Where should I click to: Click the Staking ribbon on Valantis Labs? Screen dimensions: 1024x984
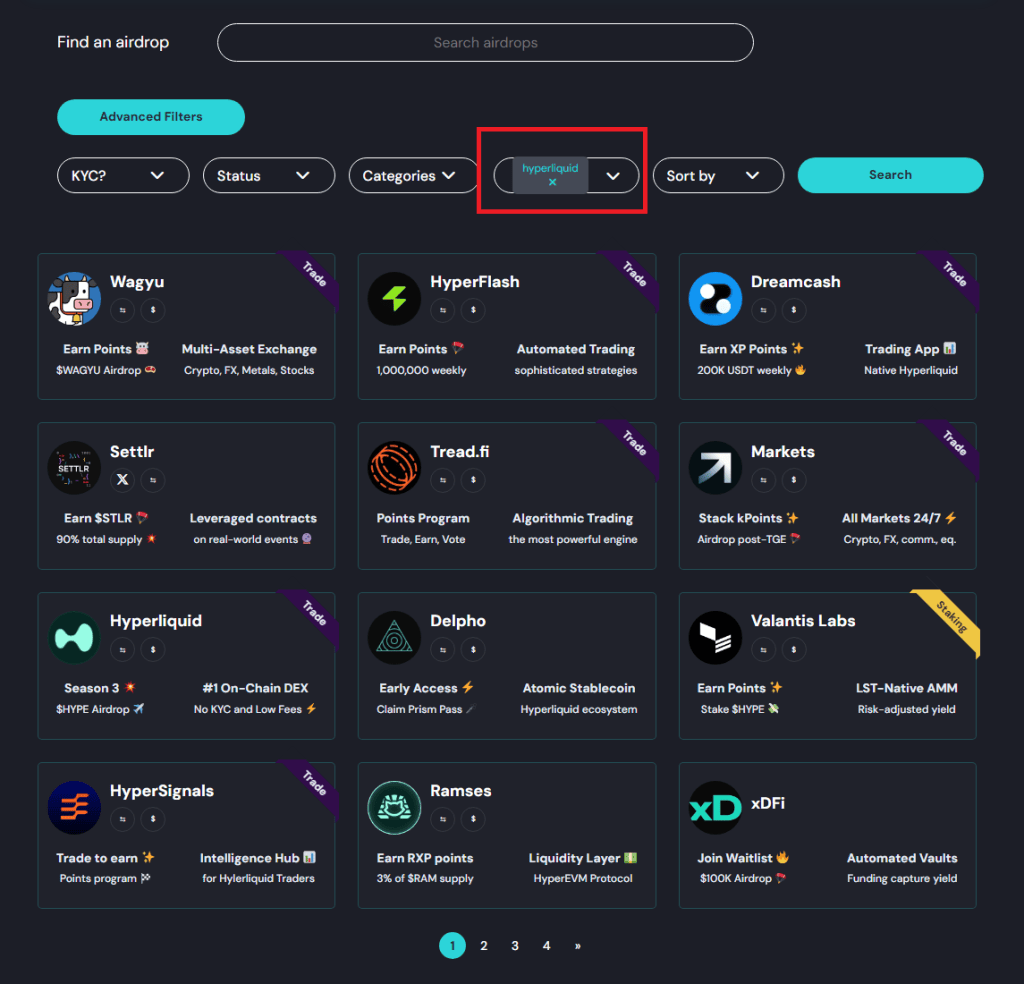click(x=952, y=617)
